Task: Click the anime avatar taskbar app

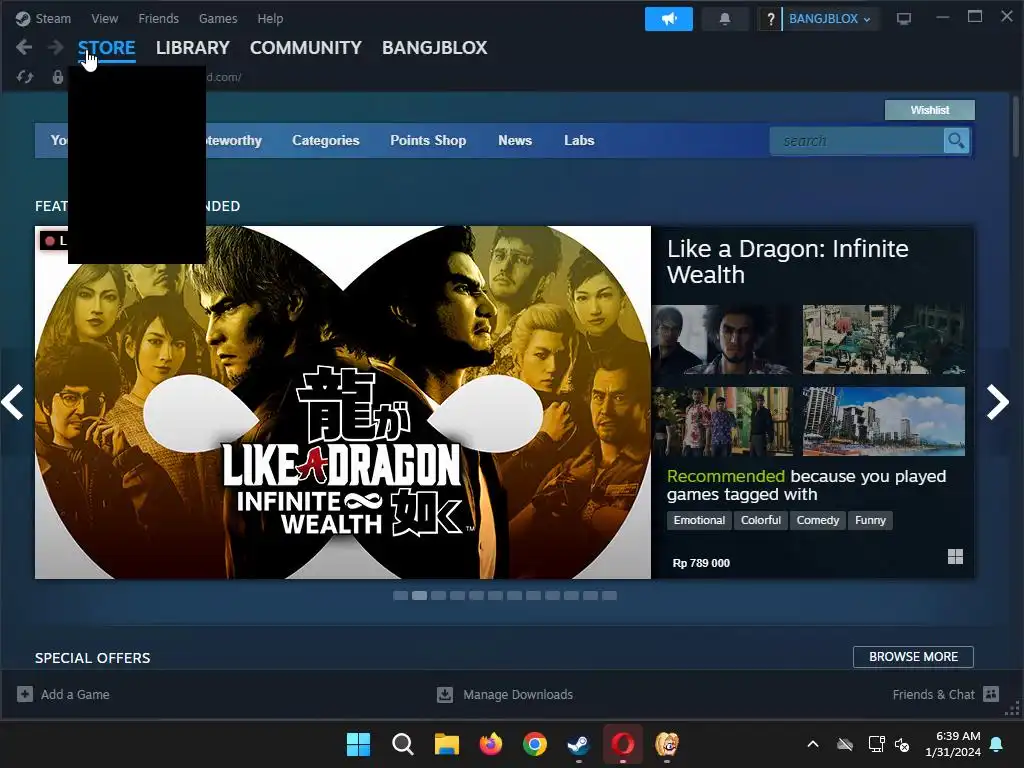Action: [667, 744]
